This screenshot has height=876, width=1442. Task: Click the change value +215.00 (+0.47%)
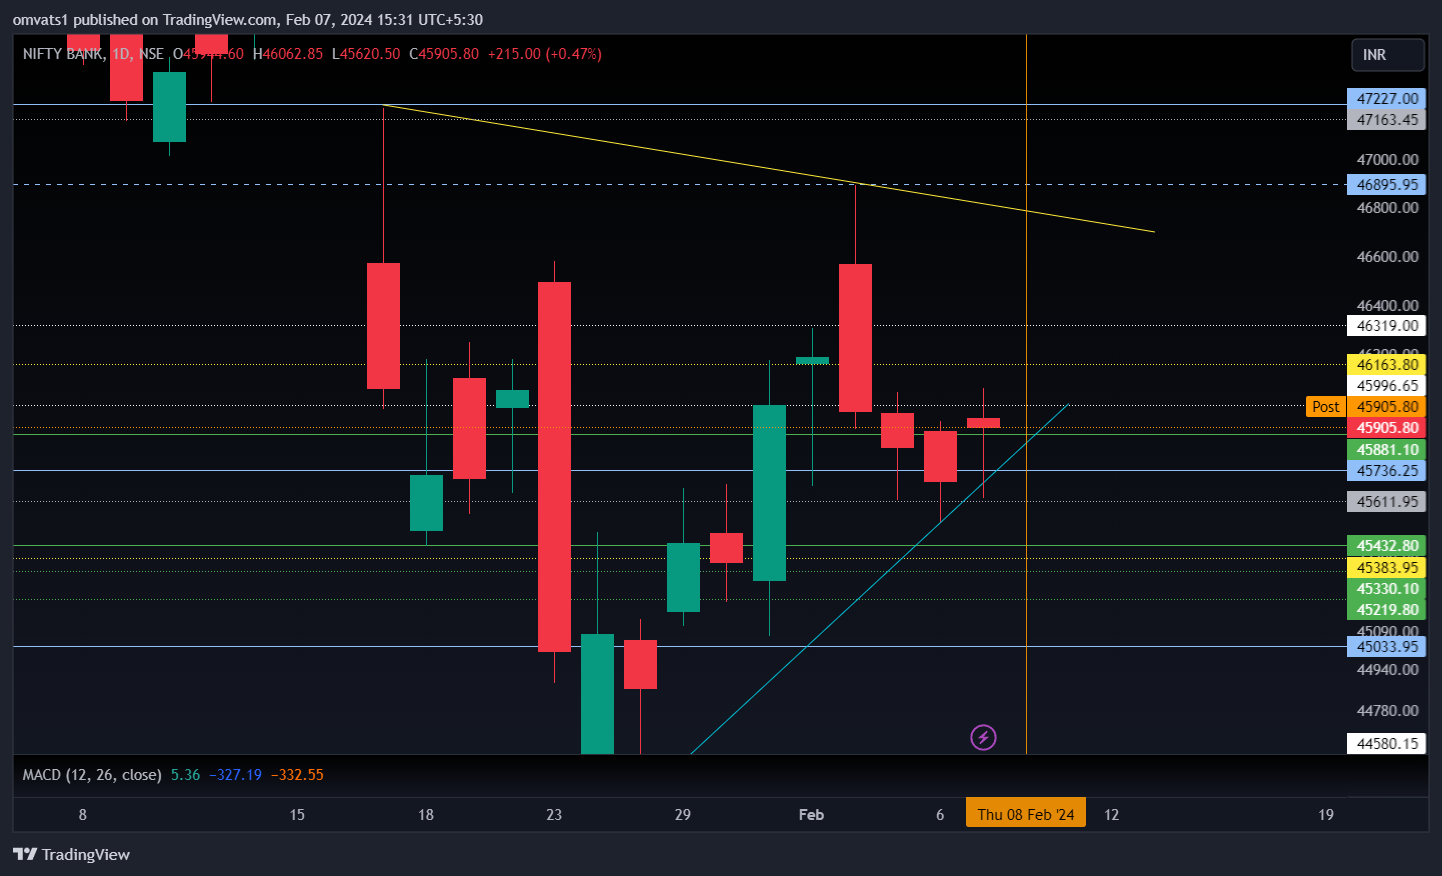pos(545,54)
